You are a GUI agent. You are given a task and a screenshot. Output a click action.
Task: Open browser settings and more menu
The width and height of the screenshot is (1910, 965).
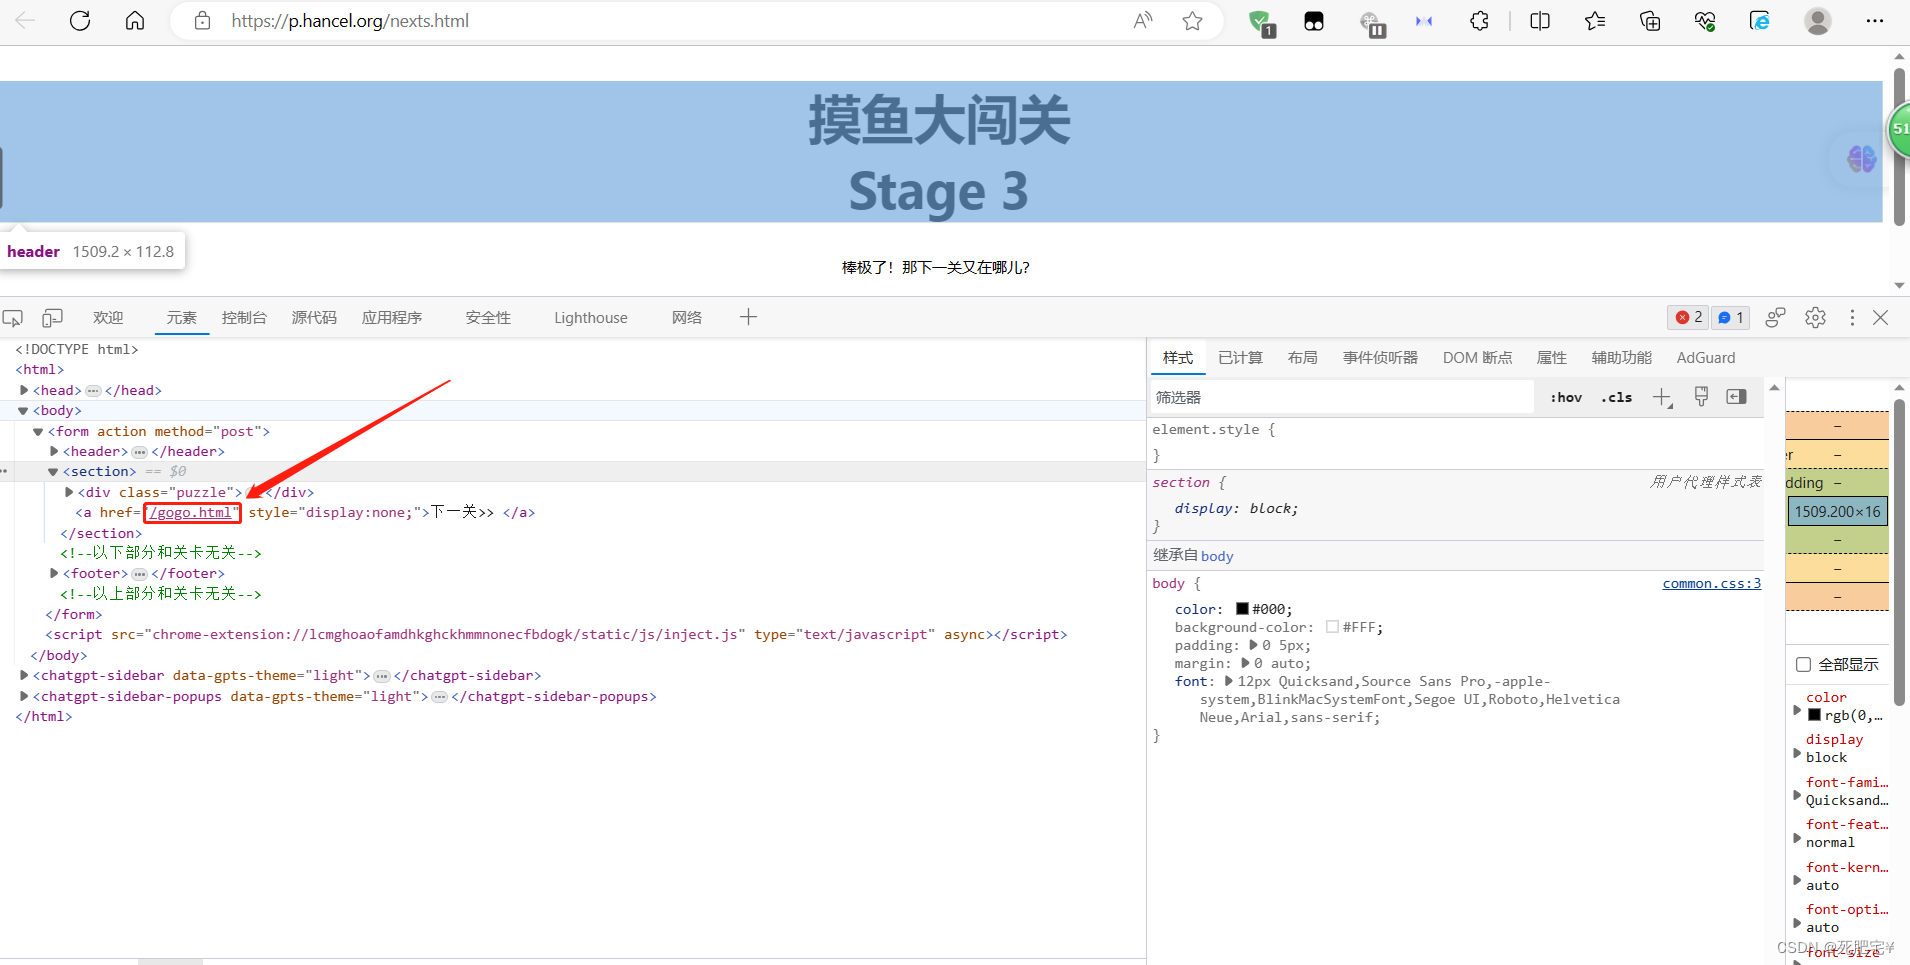click(1875, 21)
